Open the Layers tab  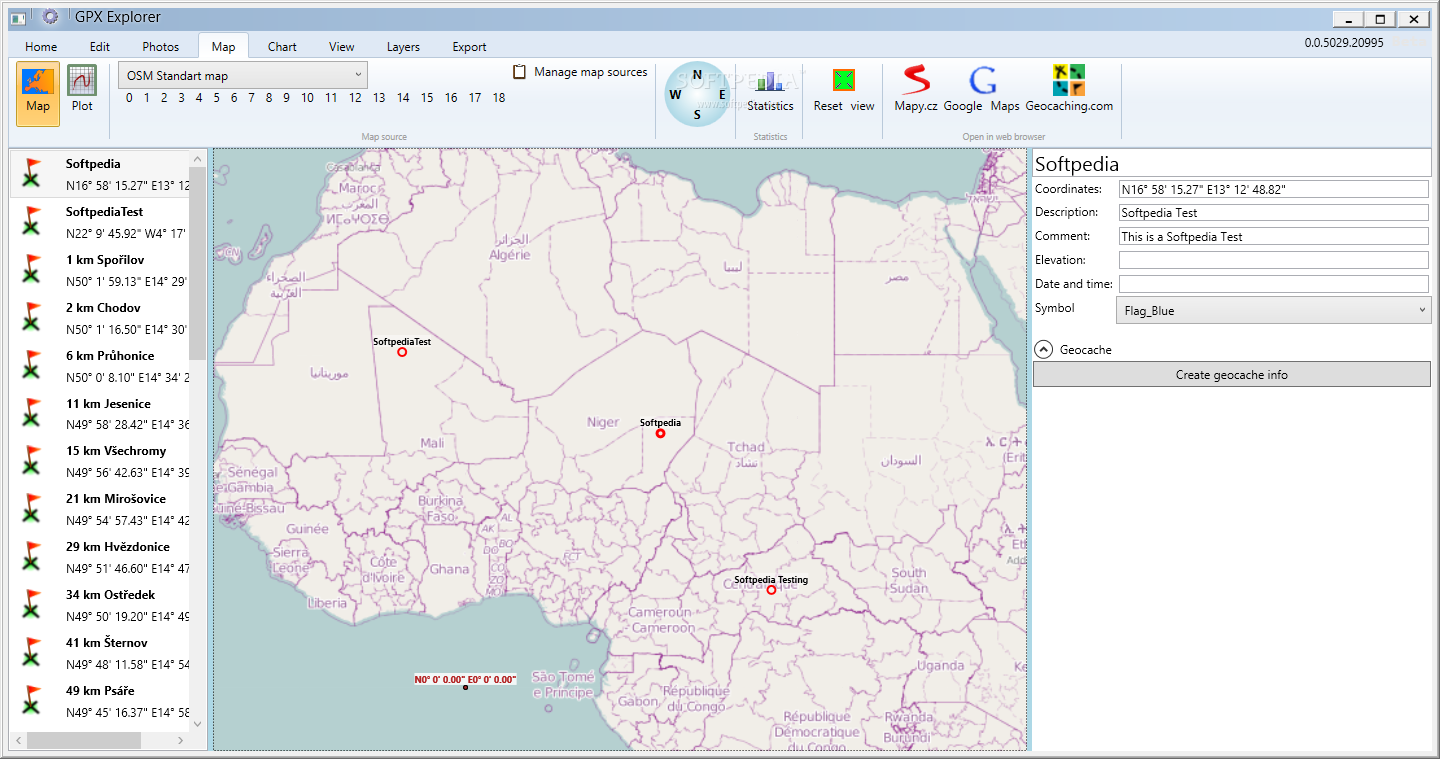(403, 47)
